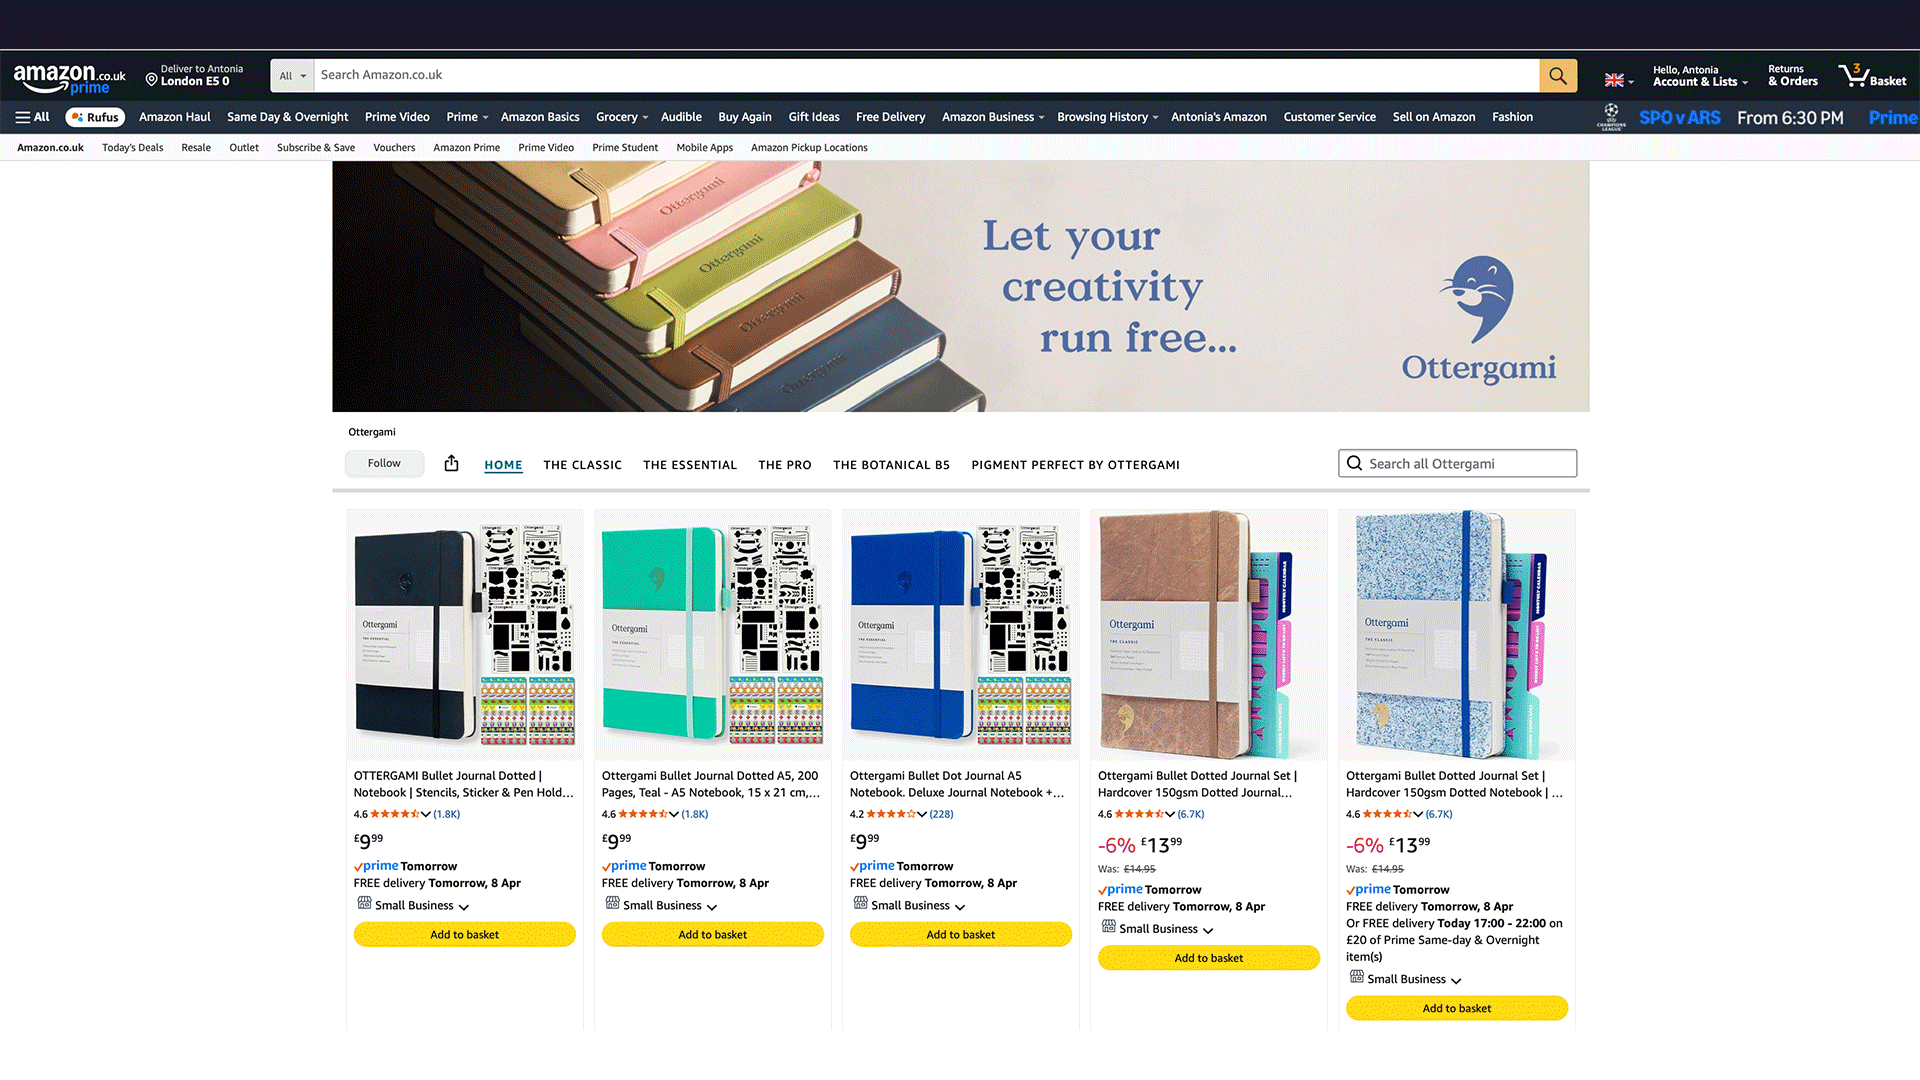Click the 6.7K ratings link of brown journal
The height and width of the screenshot is (1080, 1920).
[x=1190, y=814]
